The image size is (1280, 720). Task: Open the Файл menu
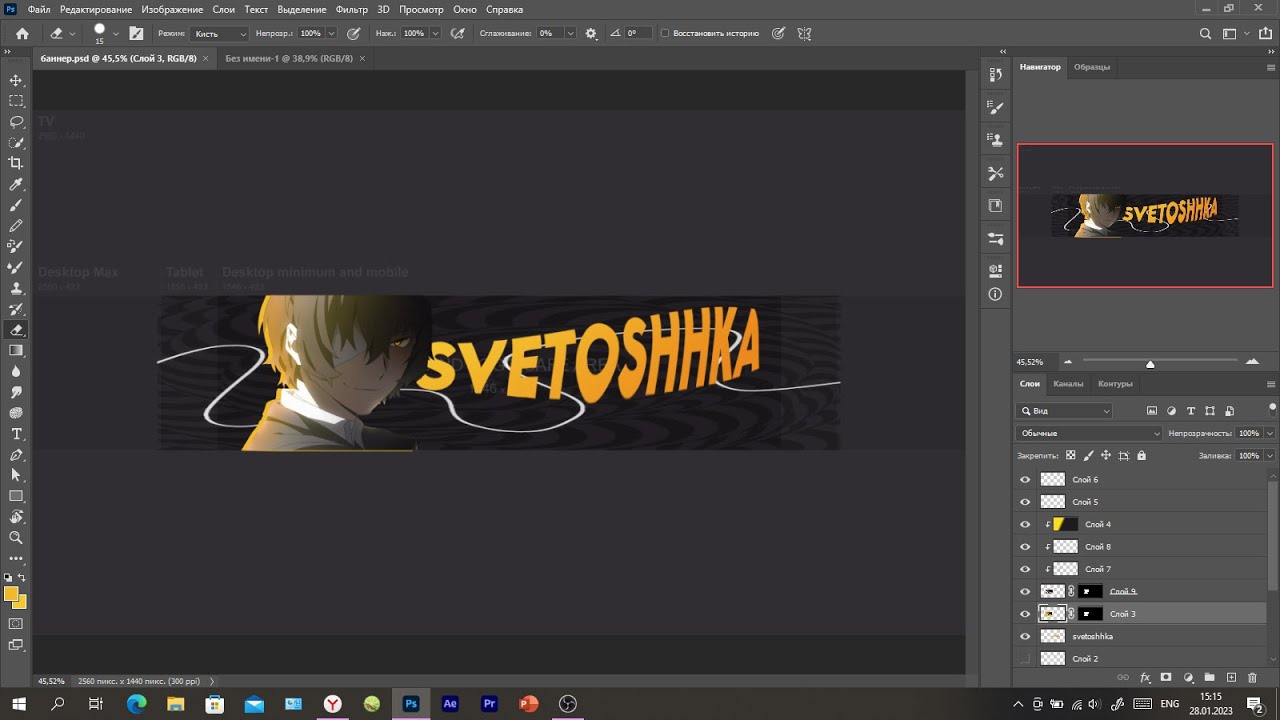39,9
